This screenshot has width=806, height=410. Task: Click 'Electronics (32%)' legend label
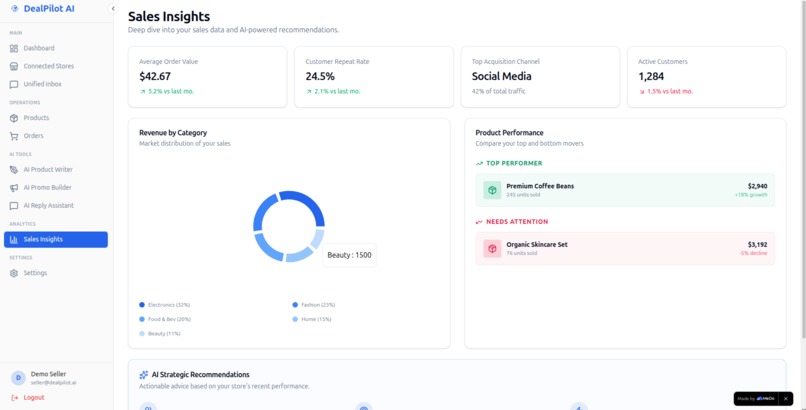pyautogui.click(x=169, y=305)
